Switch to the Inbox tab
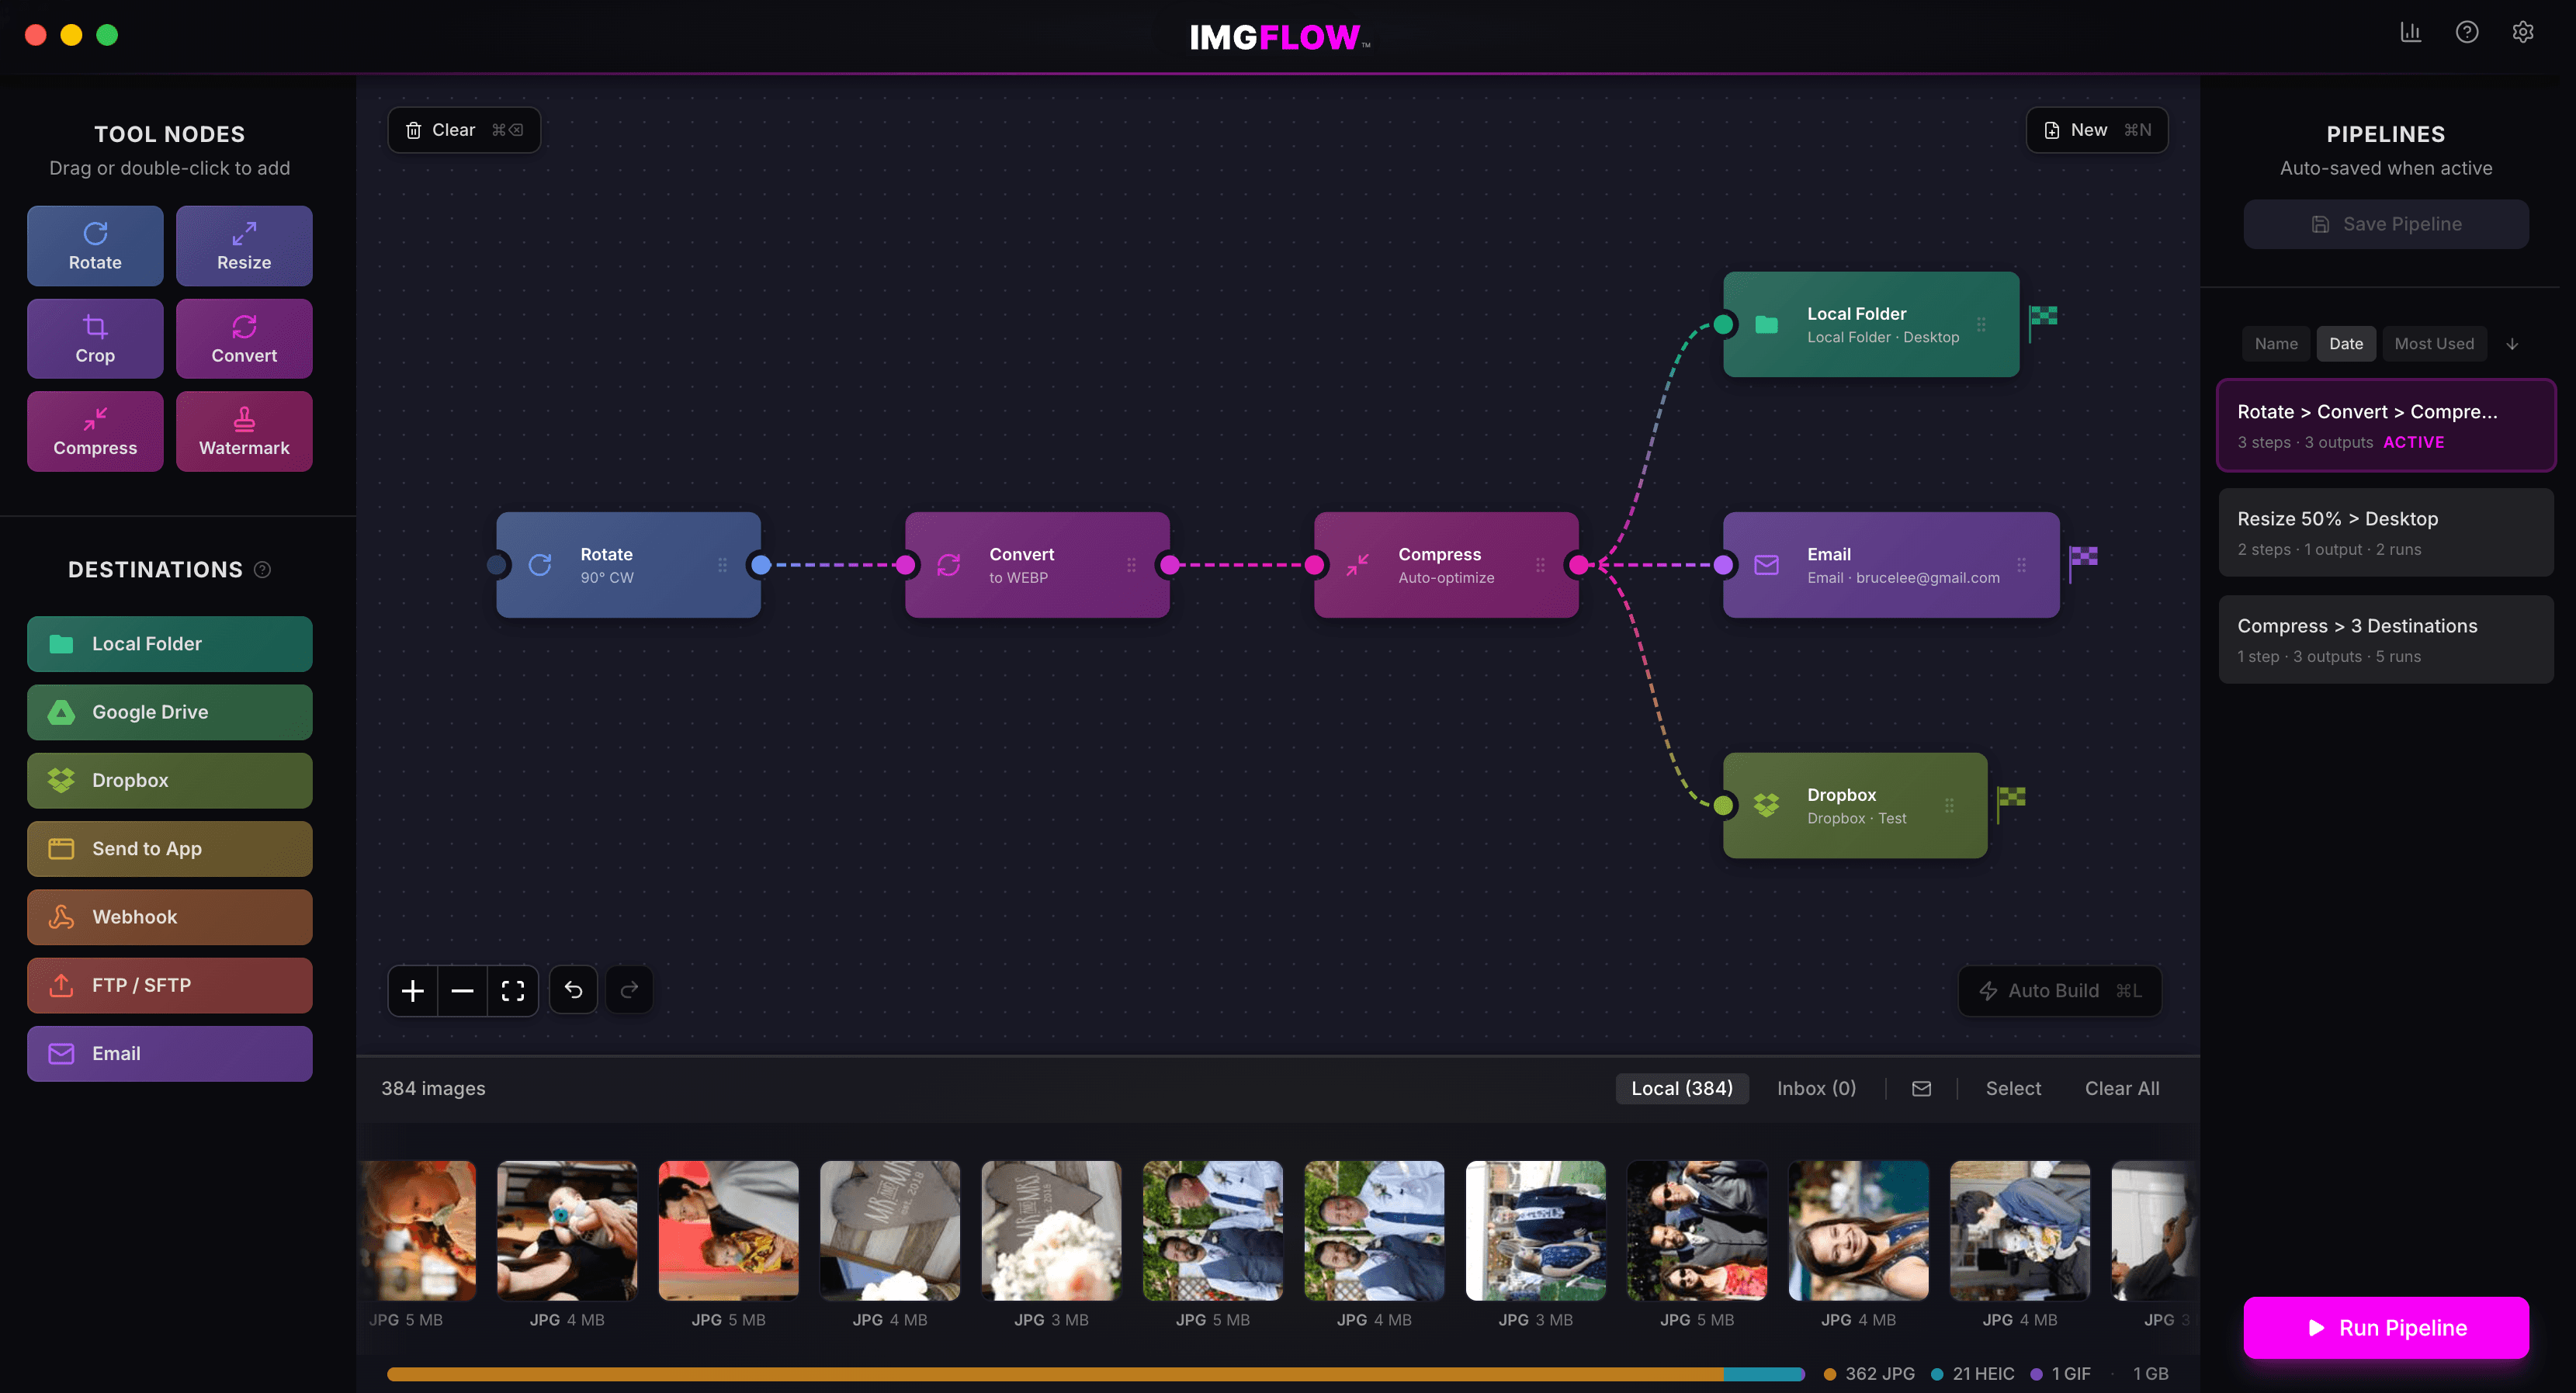Image resolution: width=2576 pixels, height=1393 pixels. click(1816, 1088)
